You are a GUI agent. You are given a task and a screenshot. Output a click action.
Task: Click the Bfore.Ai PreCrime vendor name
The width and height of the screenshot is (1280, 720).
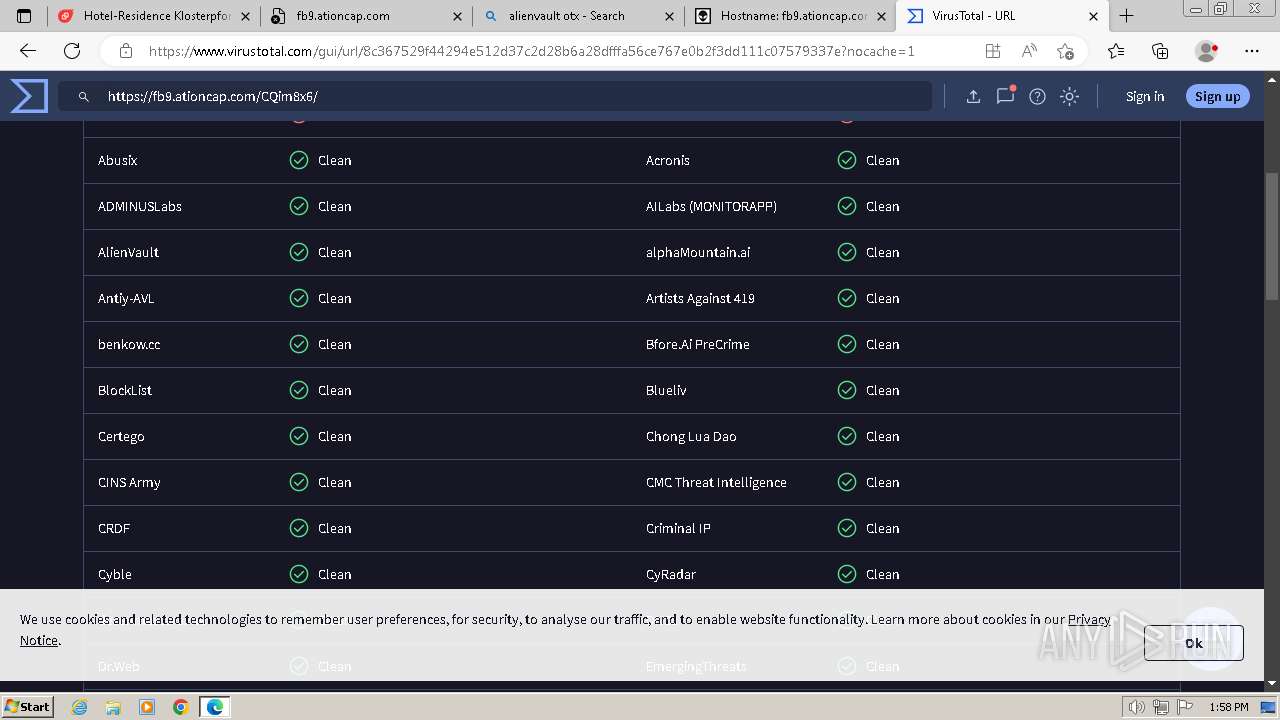[x=698, y=344]
